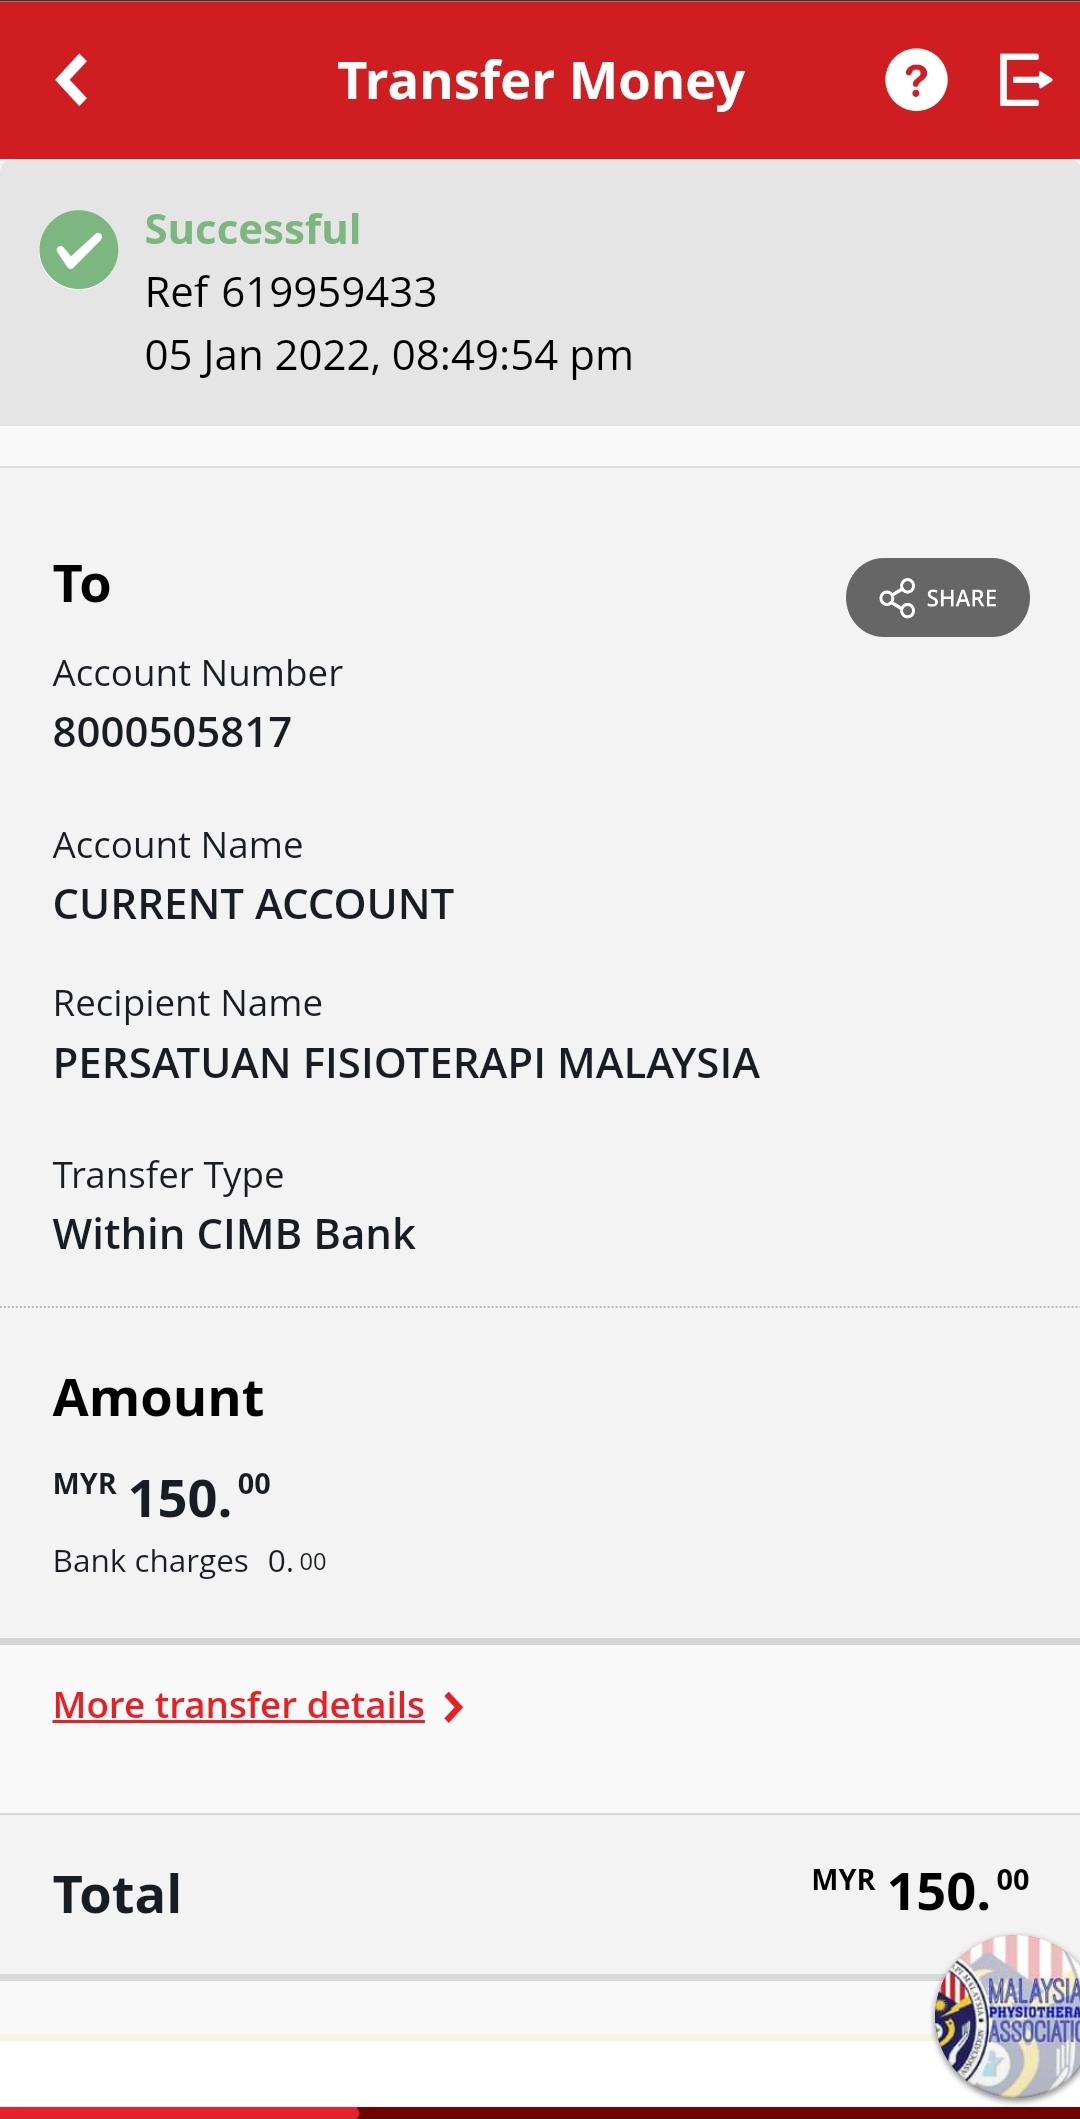Click the logout icon in the header
This screenshot has height=2119, width=1080.
click(1025, 80)
